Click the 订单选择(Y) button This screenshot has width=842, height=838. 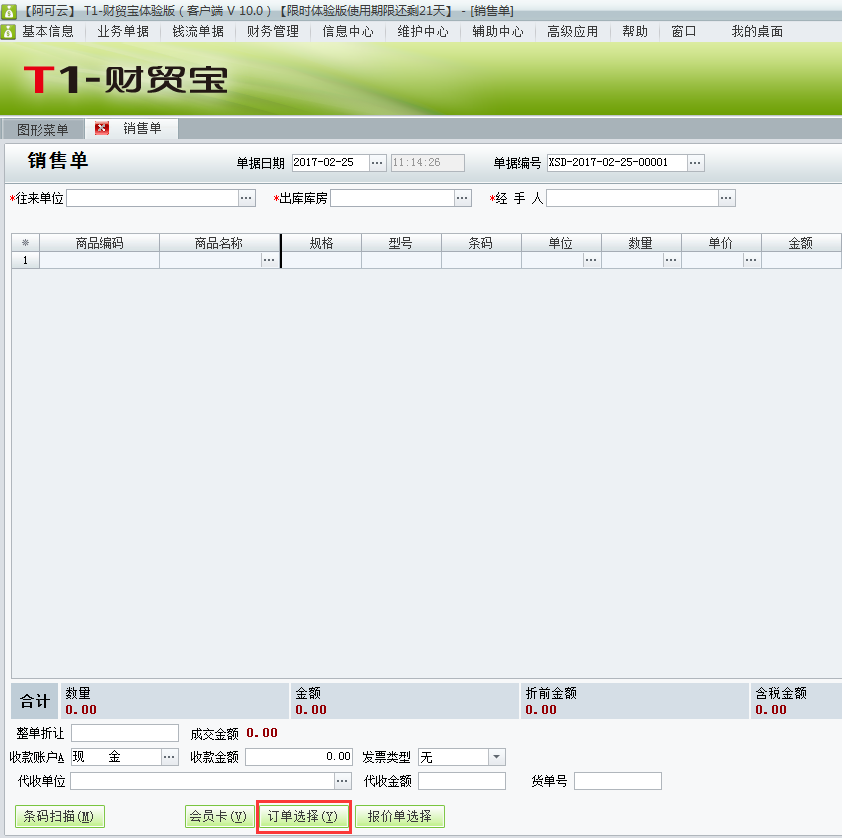303,816
